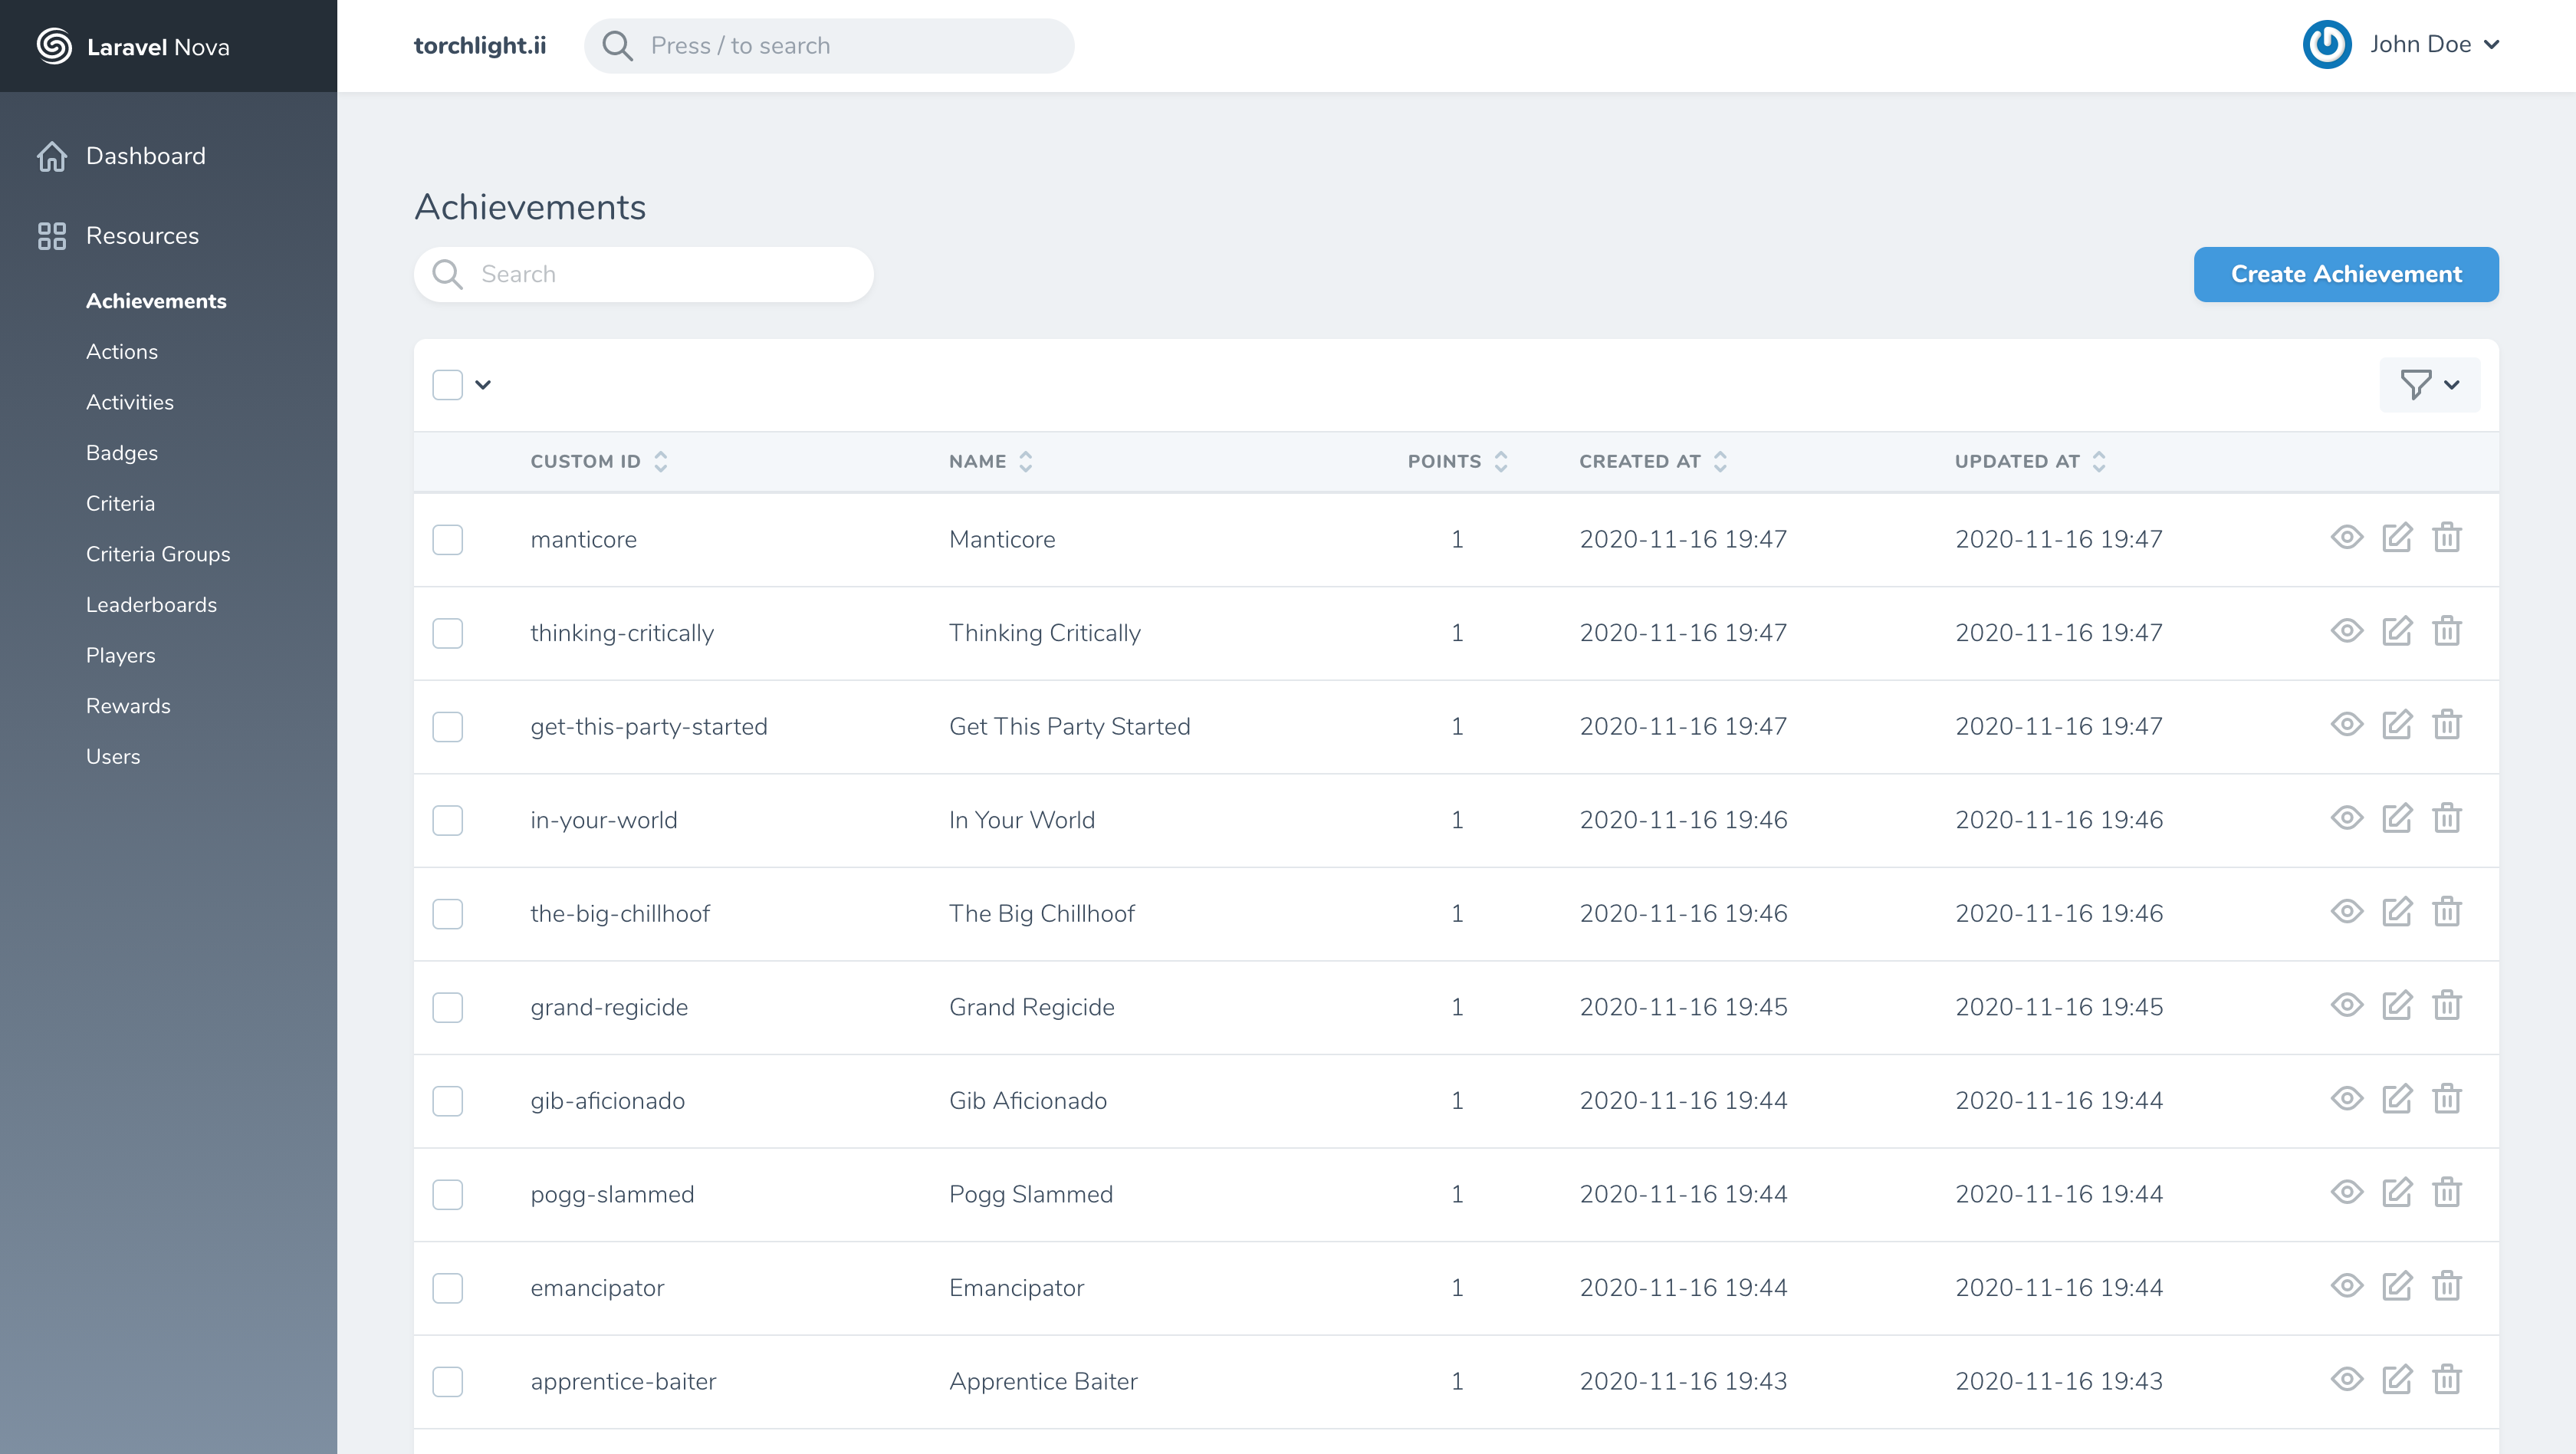Check the pogg-slammed row checkbox
The height and width of the screenshot is (1454, 2576).
[447, 1194]
